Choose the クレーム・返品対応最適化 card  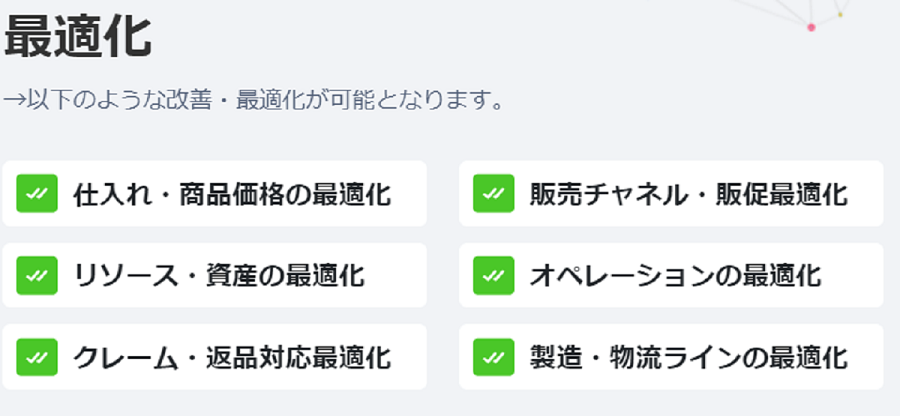click(x=214, y=357)
